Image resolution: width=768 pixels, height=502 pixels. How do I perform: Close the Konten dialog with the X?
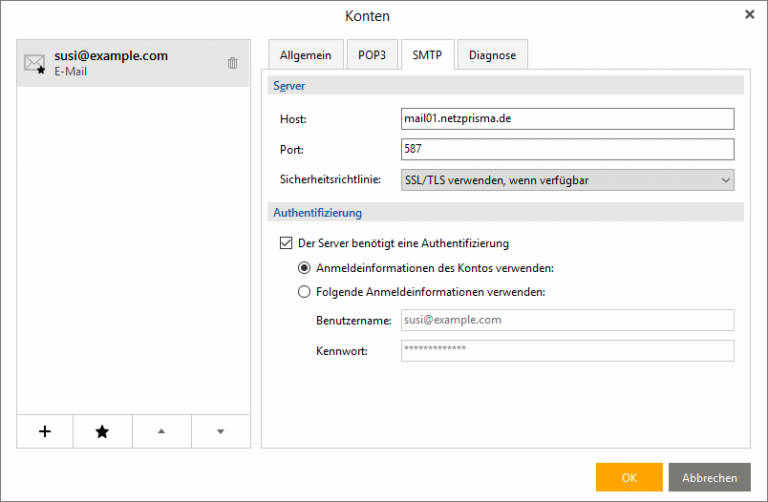749,15
